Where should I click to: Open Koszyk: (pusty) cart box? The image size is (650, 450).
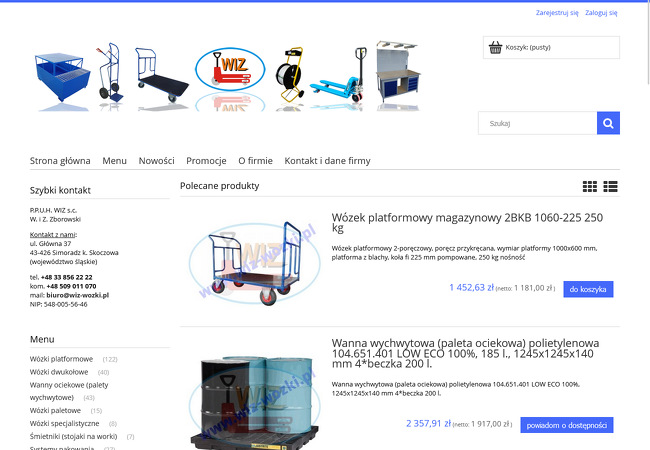click(x=551, y=47)
